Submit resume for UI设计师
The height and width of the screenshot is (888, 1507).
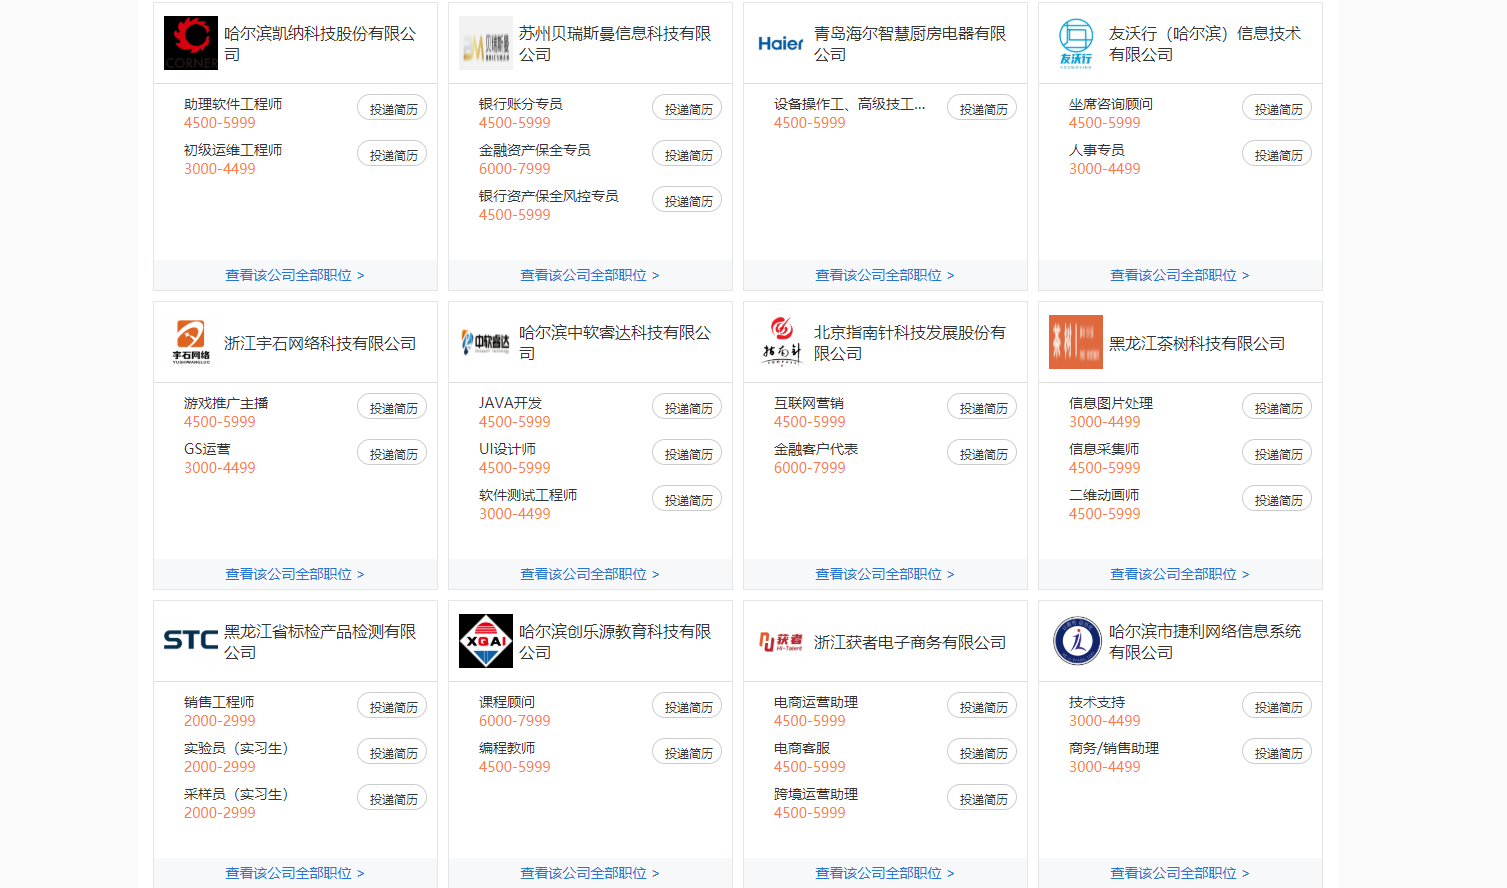pyautogui.click(x=687, y=453)
